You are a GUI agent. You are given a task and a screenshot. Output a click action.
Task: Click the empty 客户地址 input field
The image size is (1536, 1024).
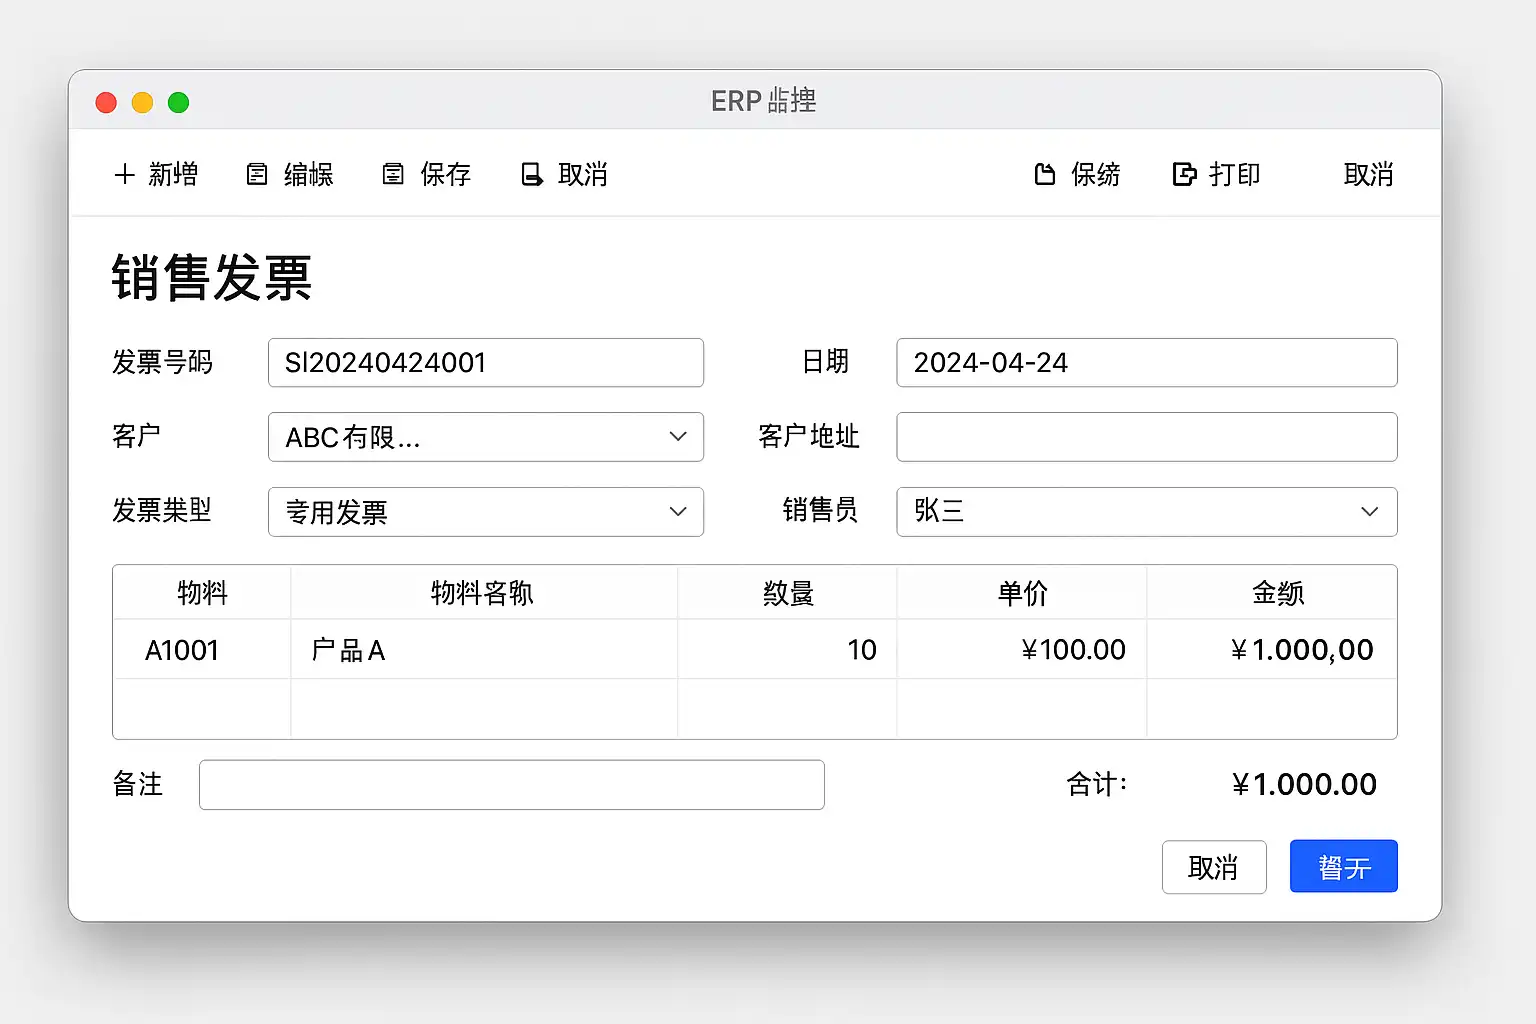click(1146, 437)
